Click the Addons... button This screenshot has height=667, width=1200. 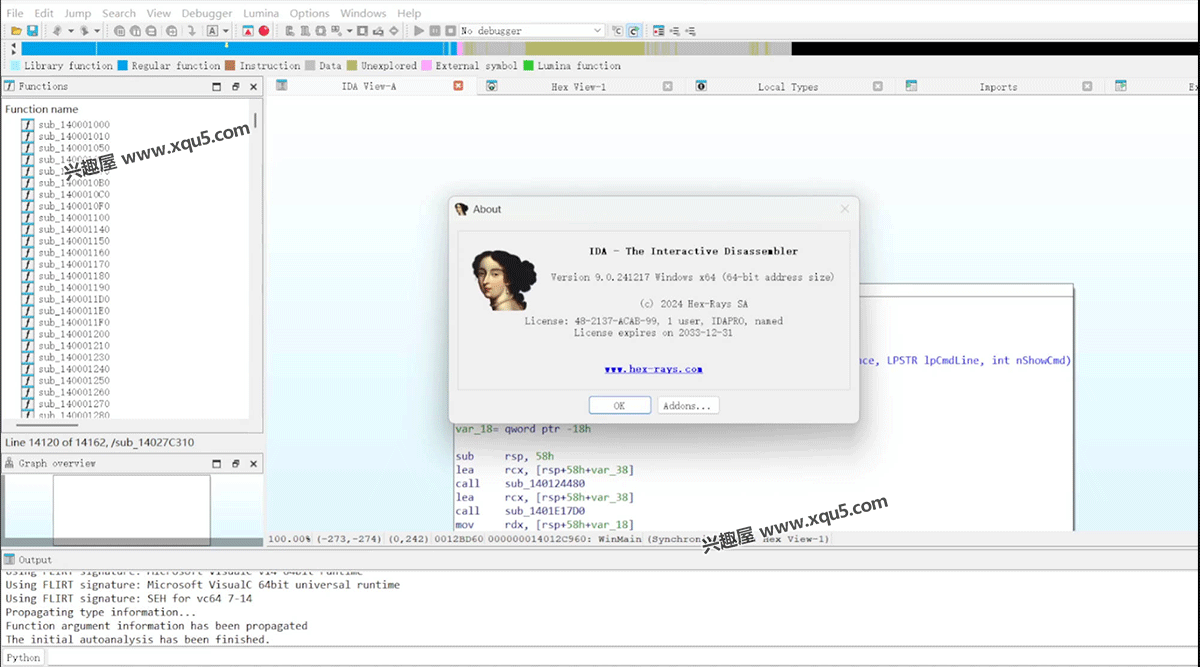[688, 406]
